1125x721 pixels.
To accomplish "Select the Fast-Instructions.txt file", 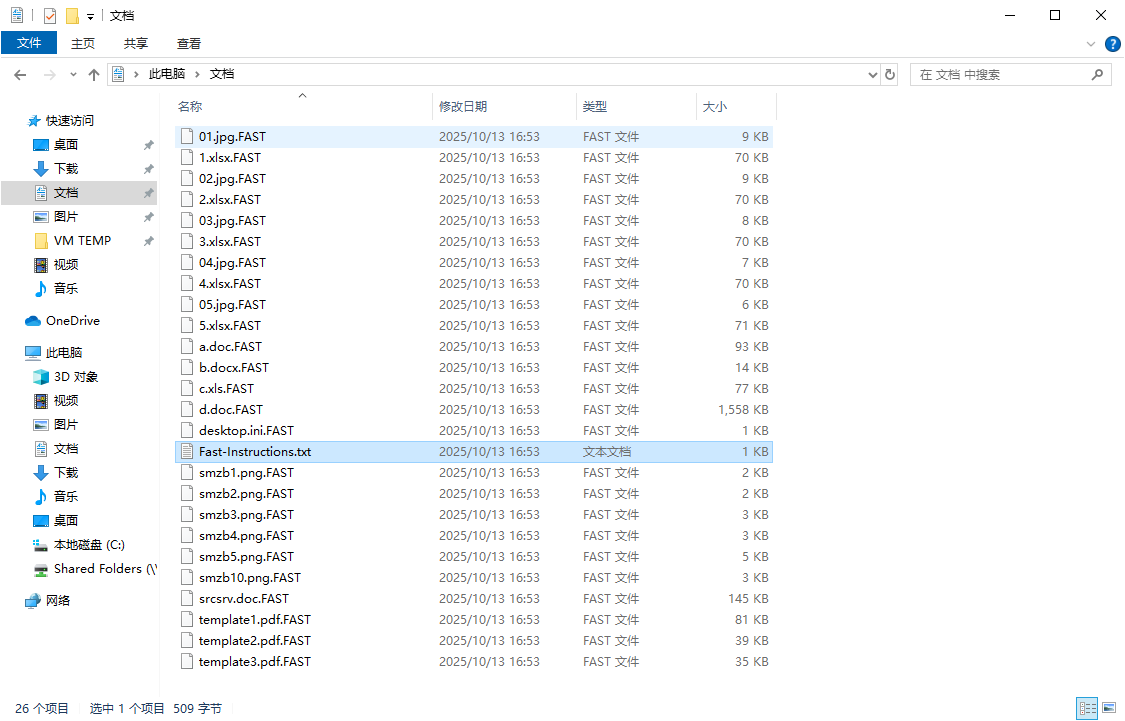I will click(x=254, y=452).
